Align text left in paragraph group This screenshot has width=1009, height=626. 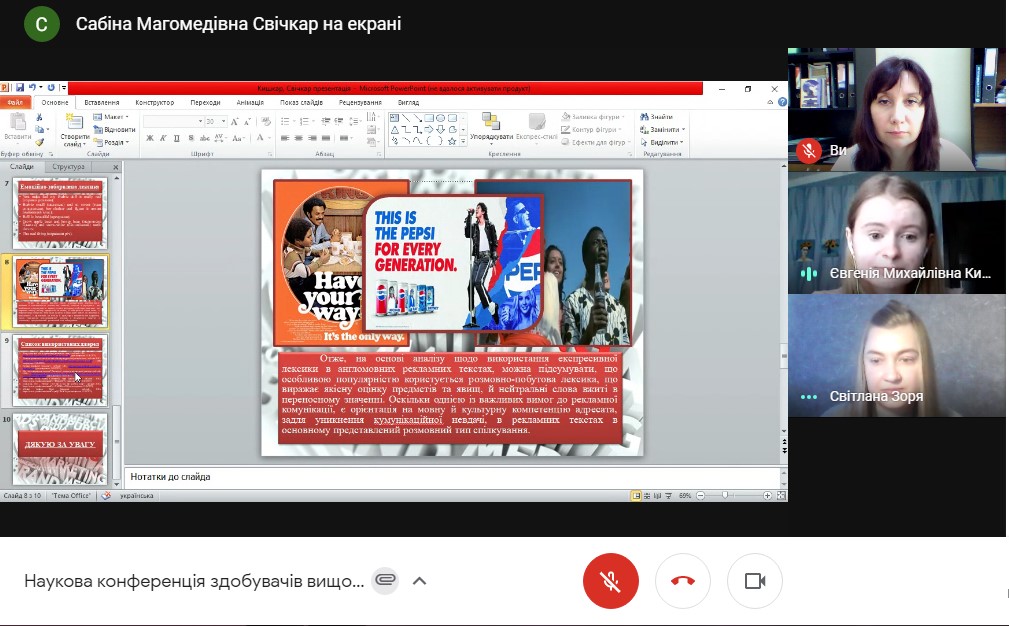tap(284, 138)
